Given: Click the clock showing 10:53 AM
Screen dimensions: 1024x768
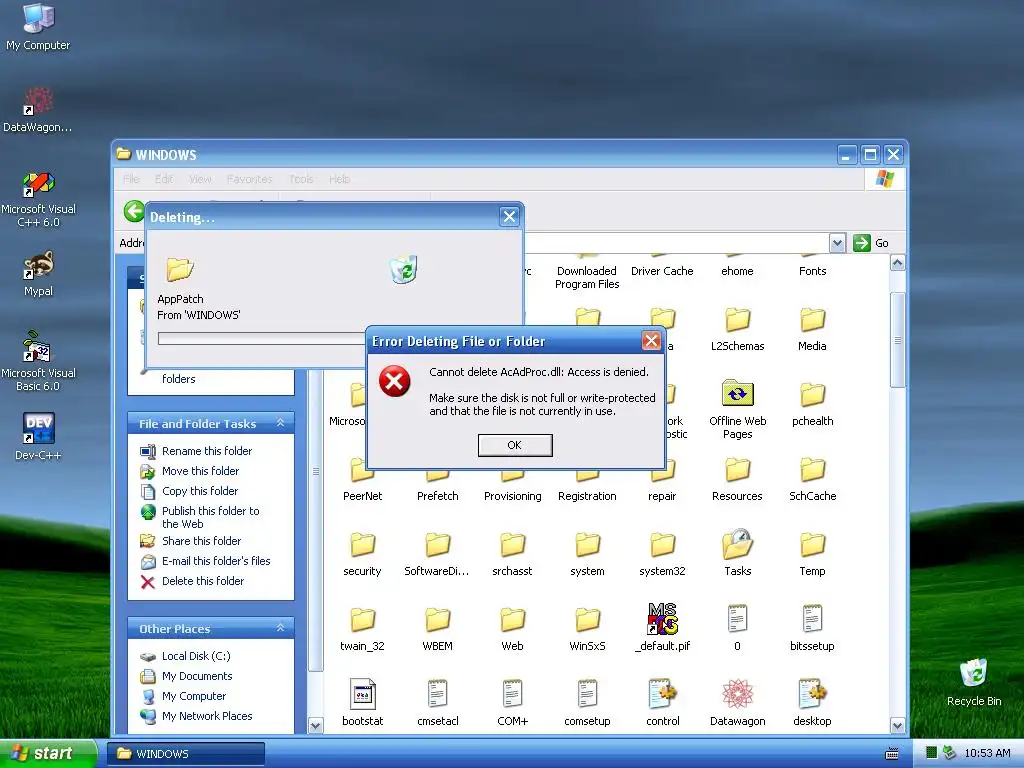Looking at the screenshot, I should click(987, 754).
